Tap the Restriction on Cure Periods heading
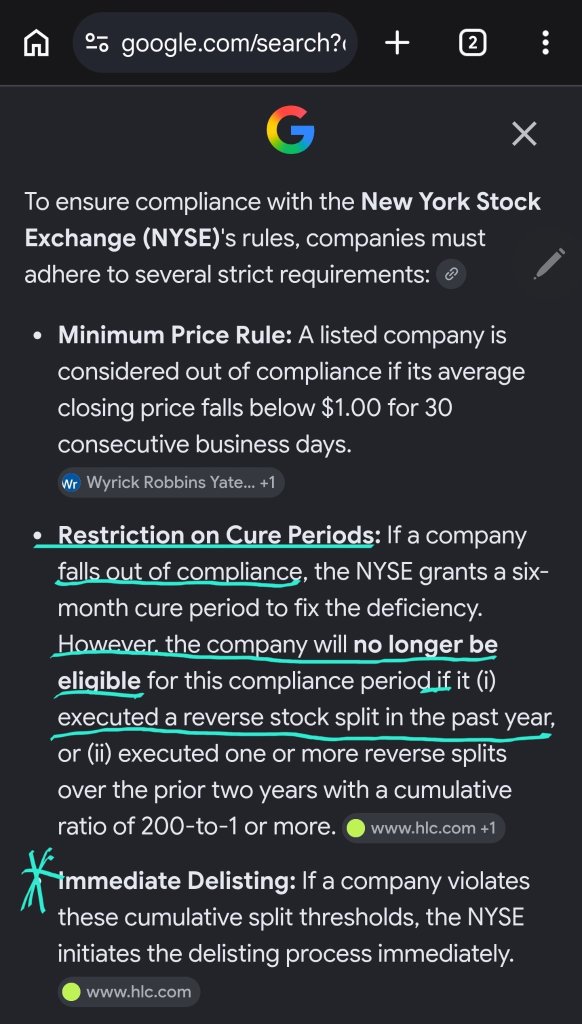 click(x=218, y=536)
